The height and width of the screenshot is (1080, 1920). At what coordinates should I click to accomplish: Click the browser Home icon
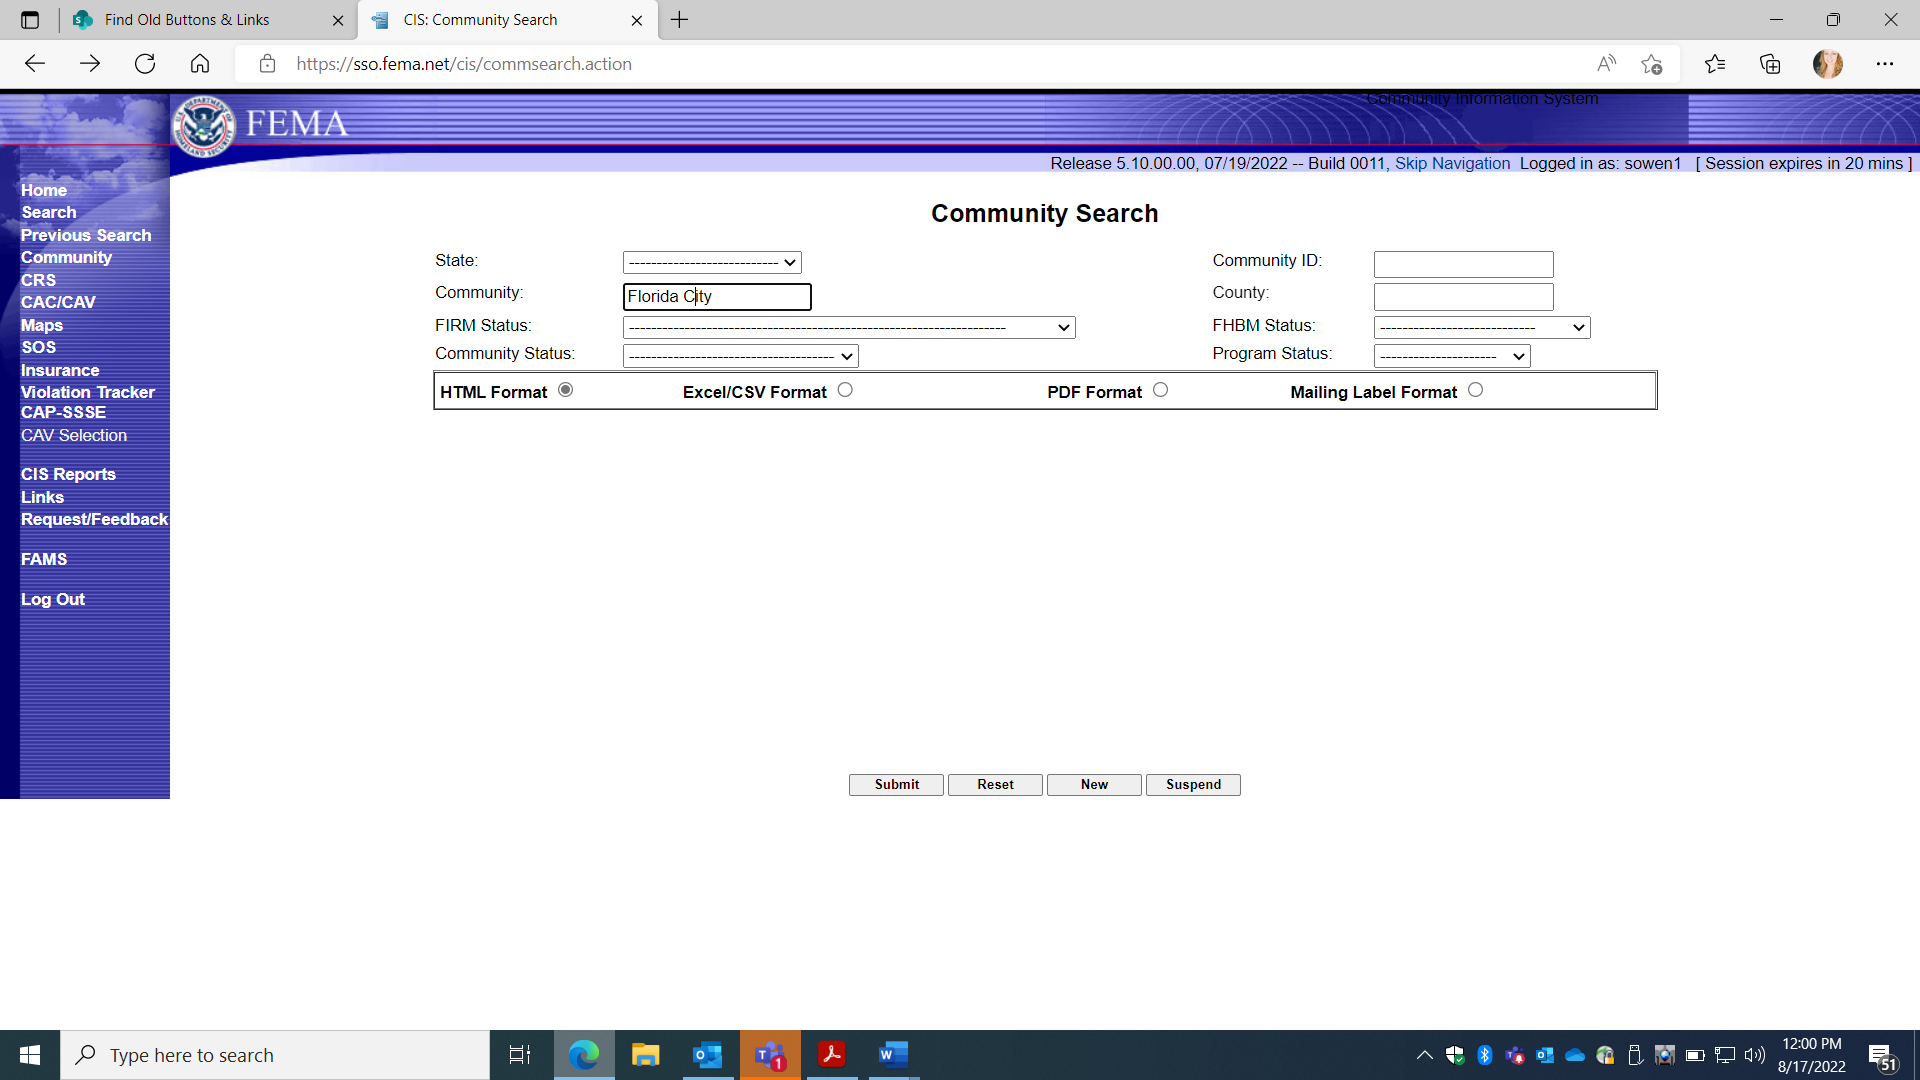[x=200, y=64]
